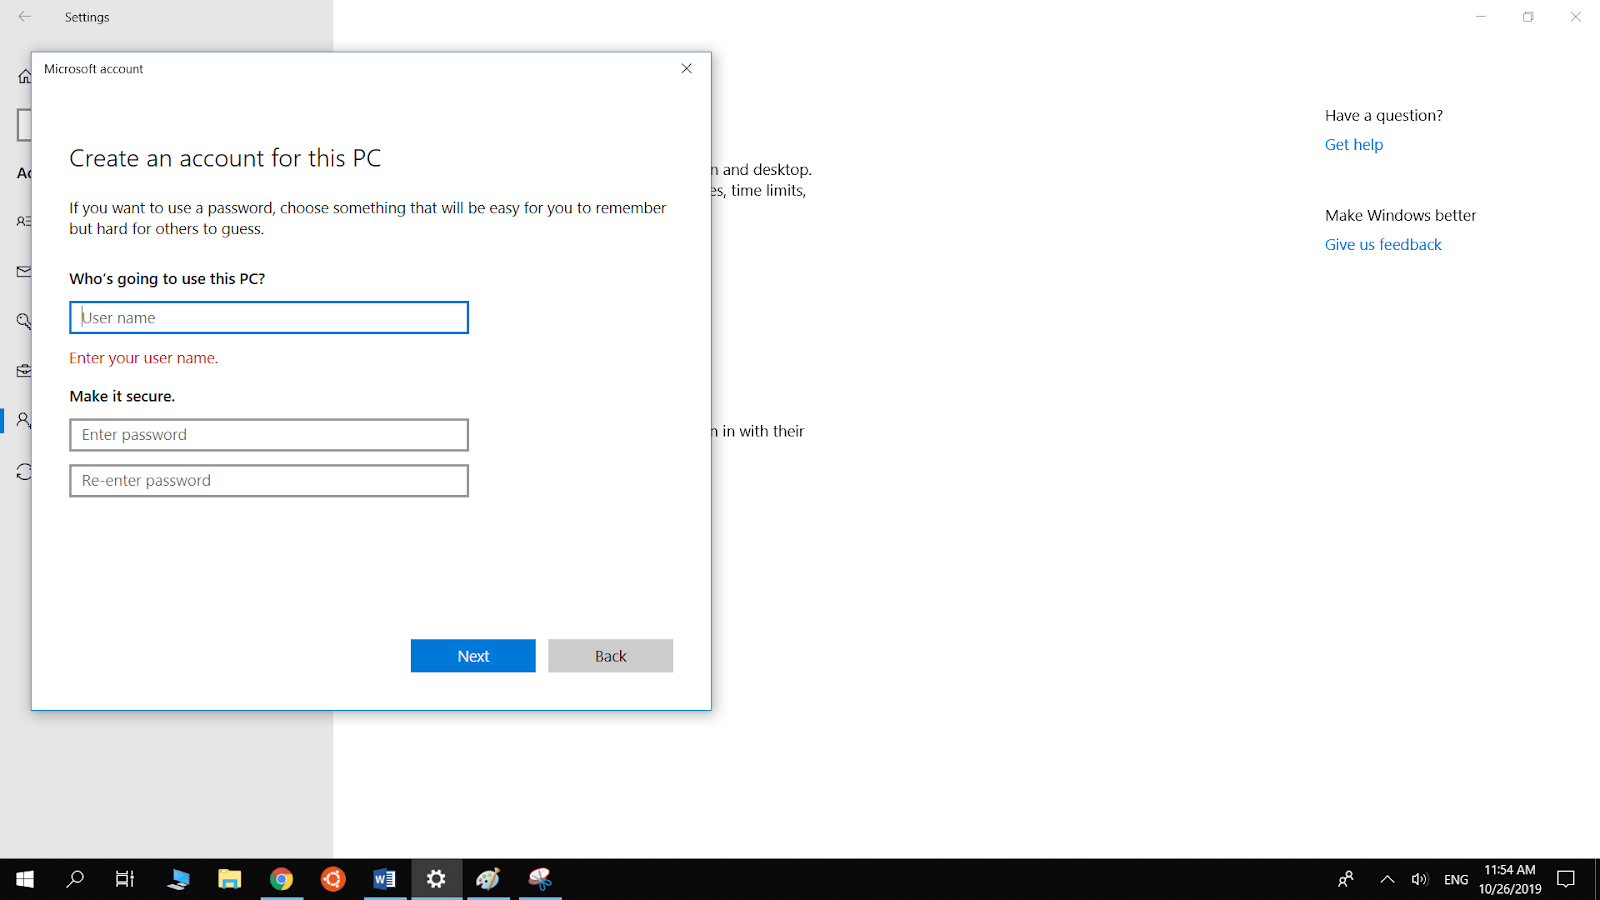The width and height of the screenshot is (1600, 900).
Task: Select the Email & accounts sidebar icon
Action: pyautogui.click(x=24, y=271)
